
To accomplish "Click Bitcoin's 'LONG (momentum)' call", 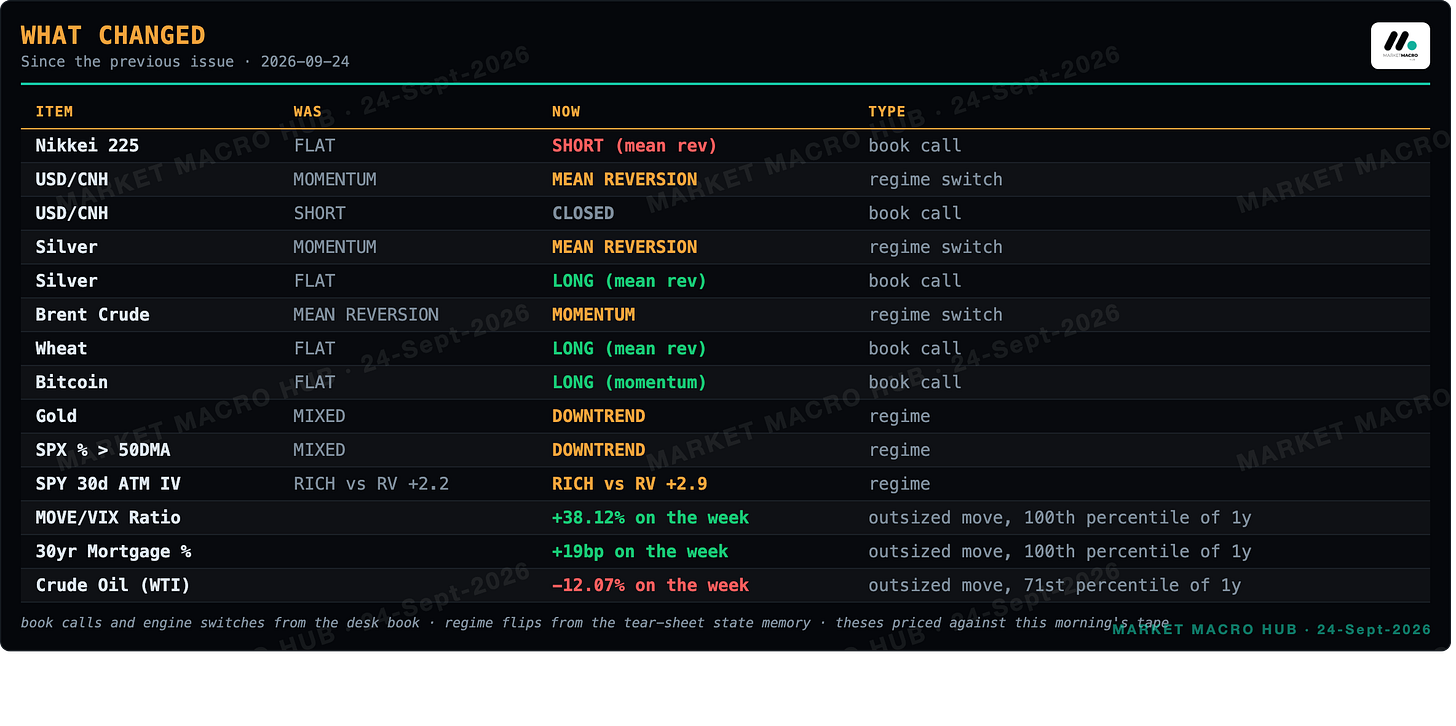I will [629, 382].
